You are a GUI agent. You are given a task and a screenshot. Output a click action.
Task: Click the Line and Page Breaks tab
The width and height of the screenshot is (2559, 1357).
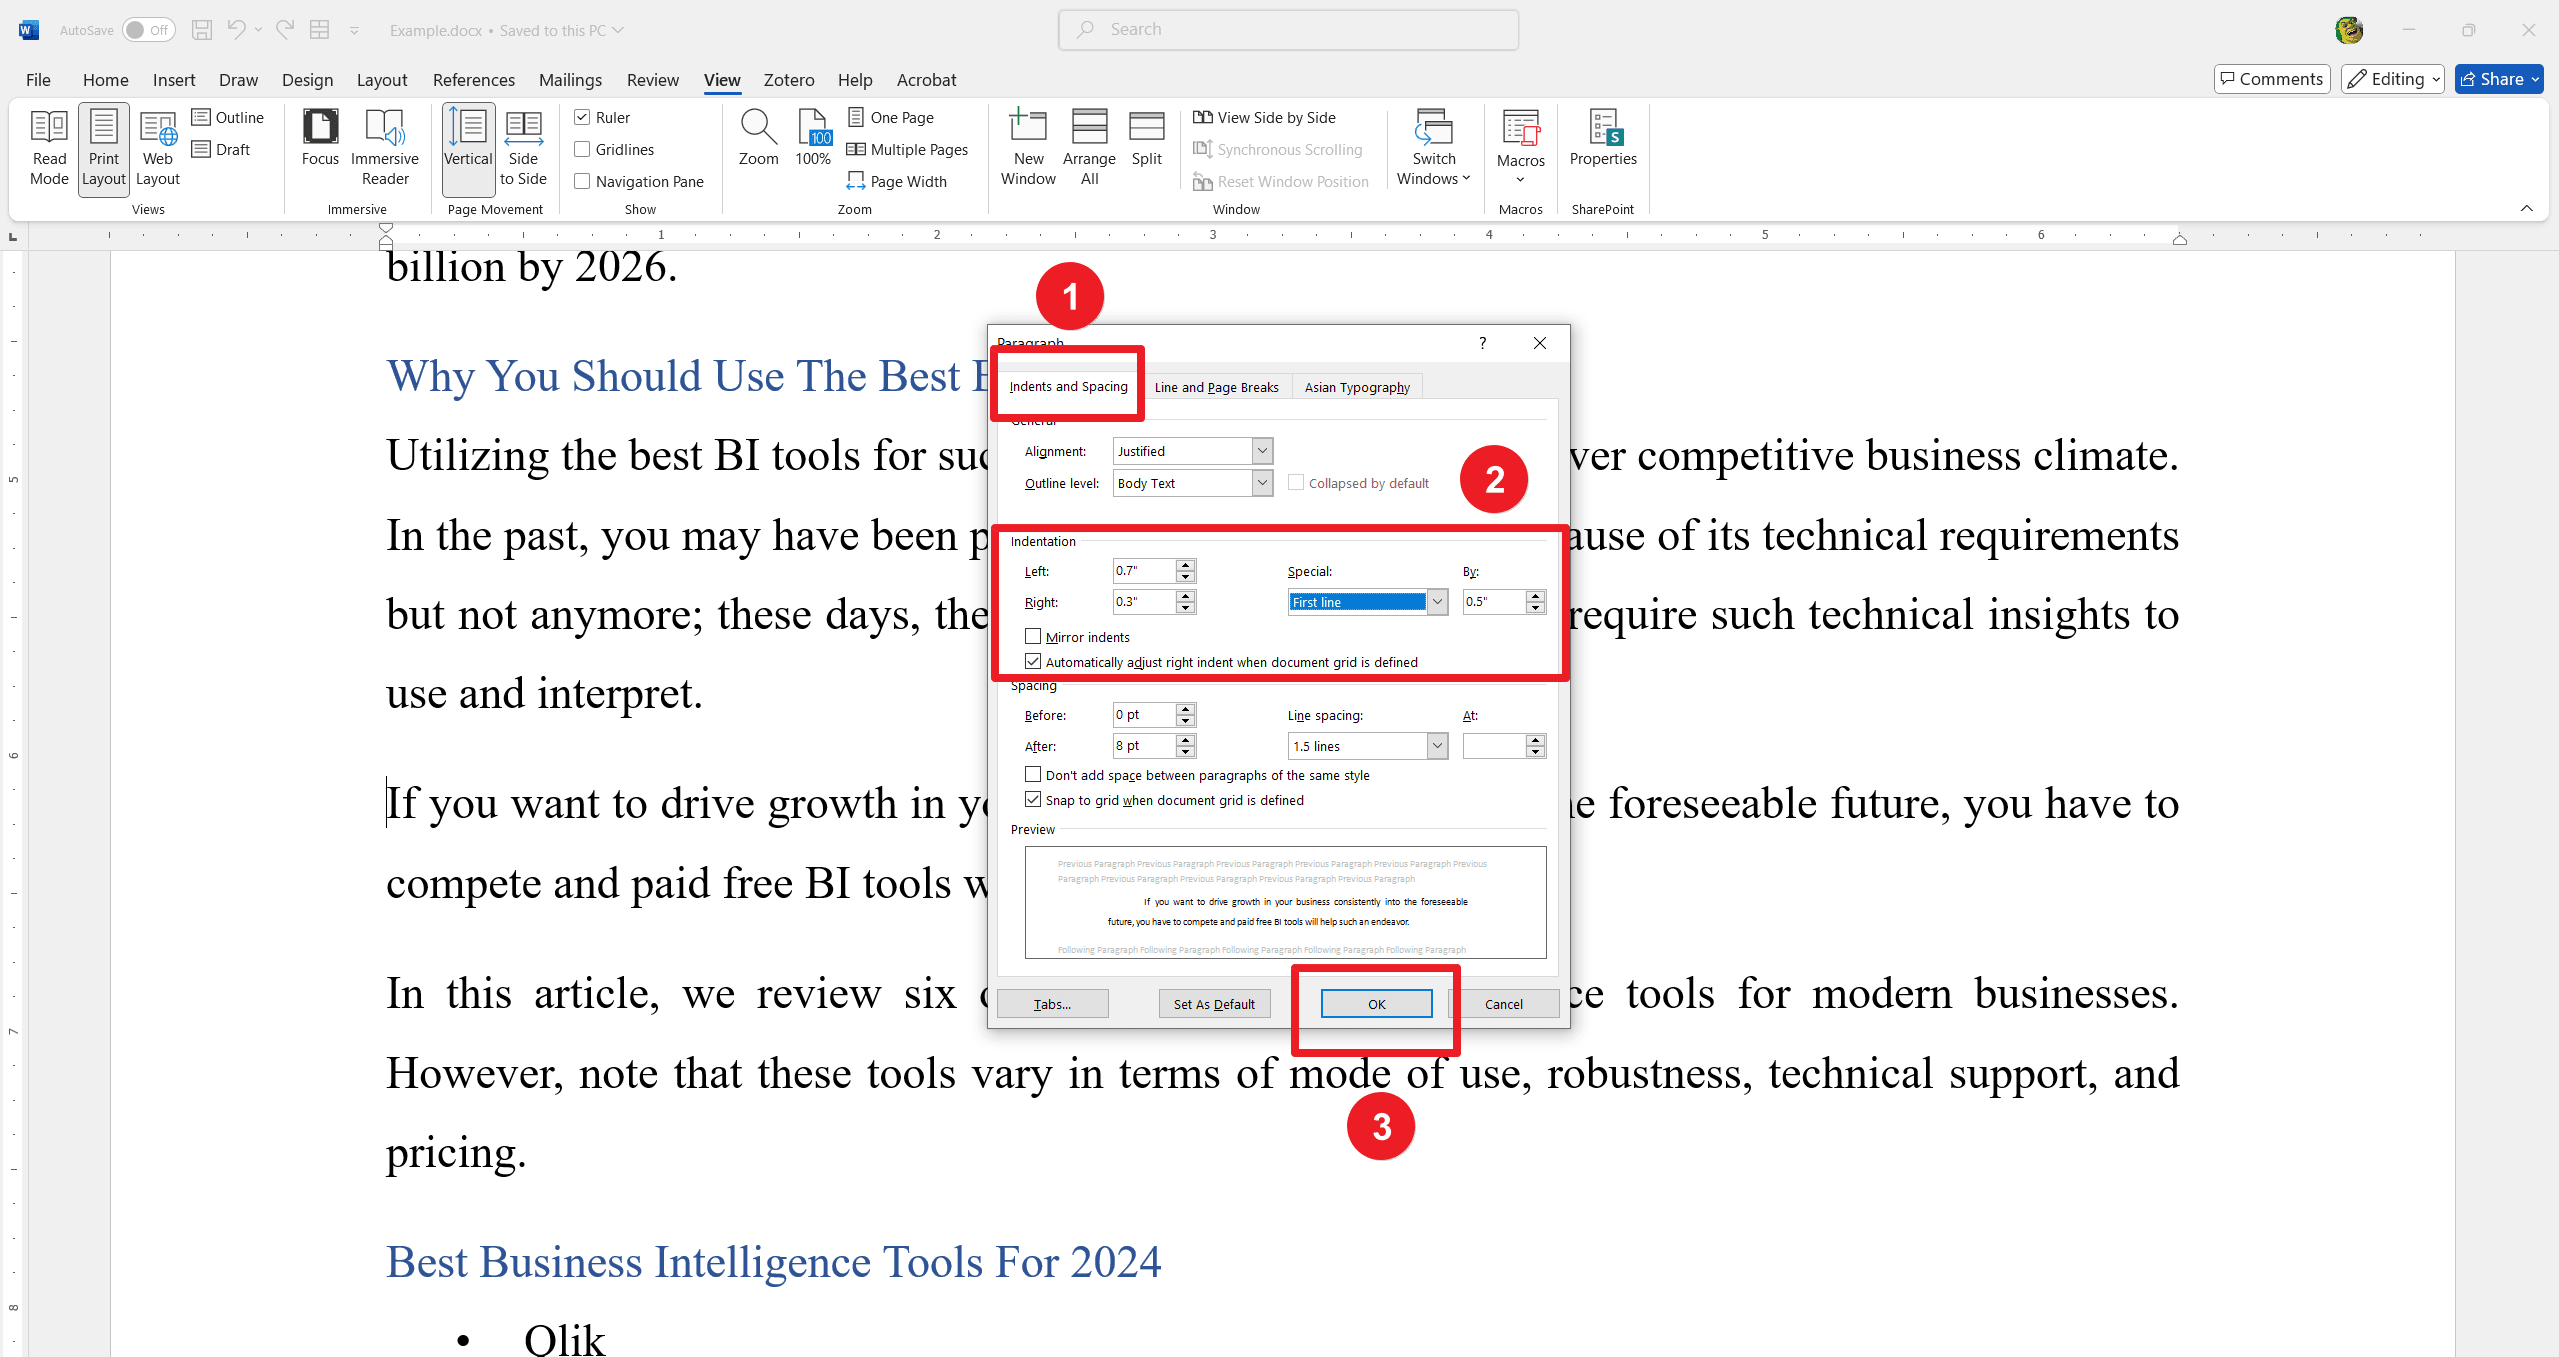coord(1217,386)
